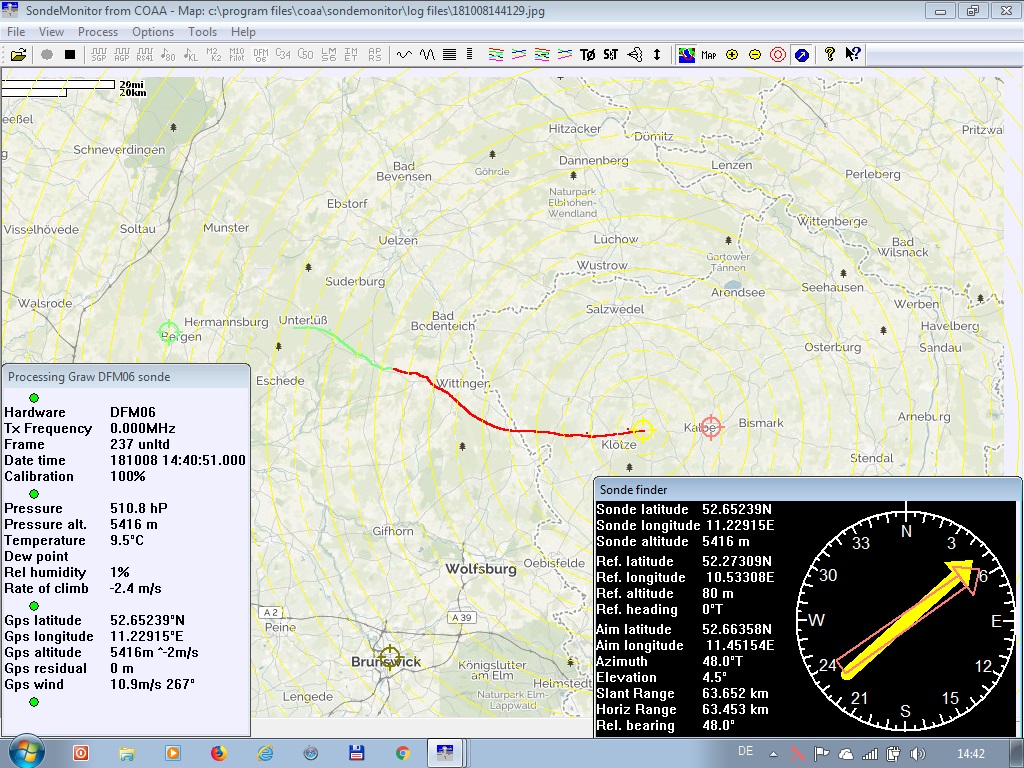The image size is (1024, 768).
Task: Show the wide horizontal lines data view
Action: [x=449, y=55]
